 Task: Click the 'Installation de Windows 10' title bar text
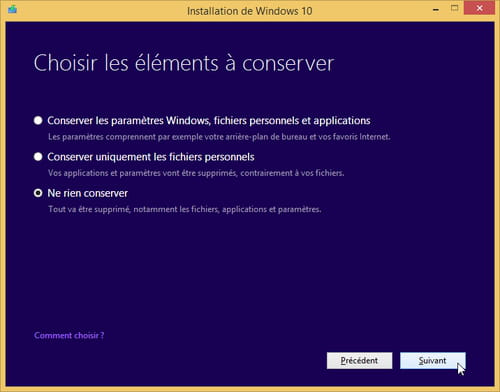(x=250, y=11)
